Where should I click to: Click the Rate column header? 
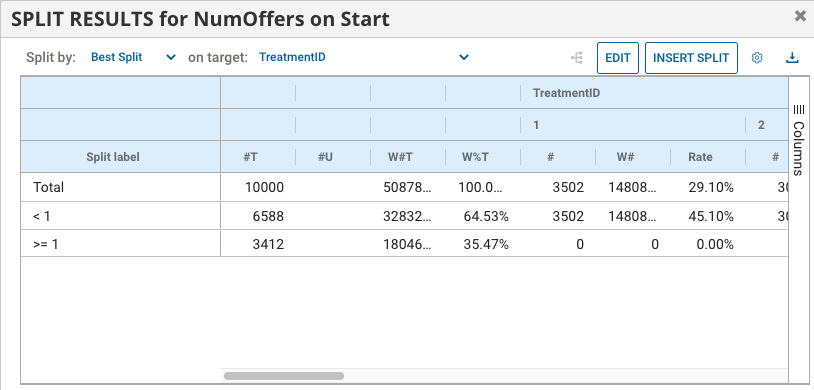(700, 157)
